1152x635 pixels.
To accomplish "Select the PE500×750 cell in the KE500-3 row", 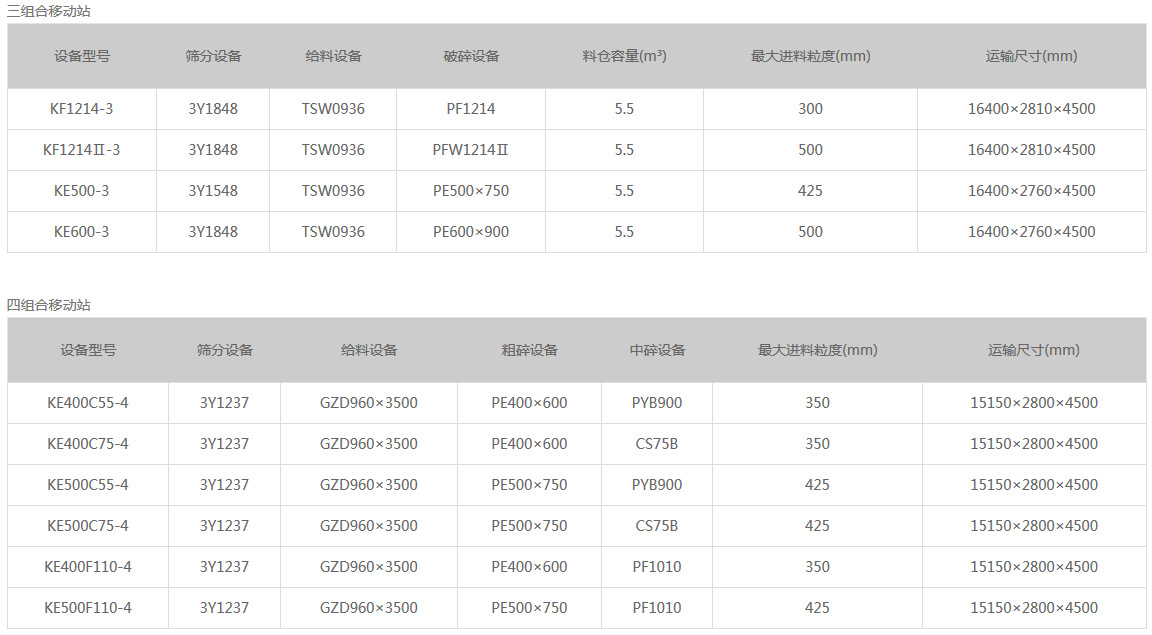I will tap(470, 191).
